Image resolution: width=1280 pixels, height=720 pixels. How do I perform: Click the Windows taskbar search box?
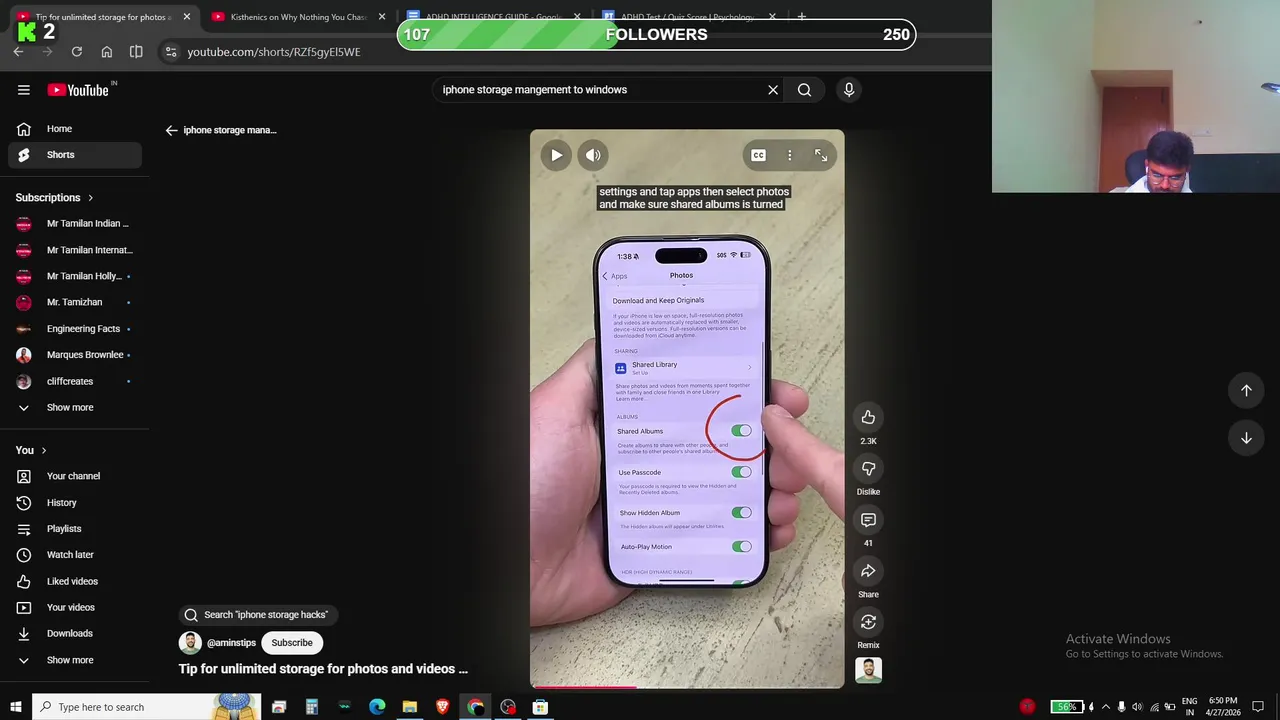pos(147,707)
